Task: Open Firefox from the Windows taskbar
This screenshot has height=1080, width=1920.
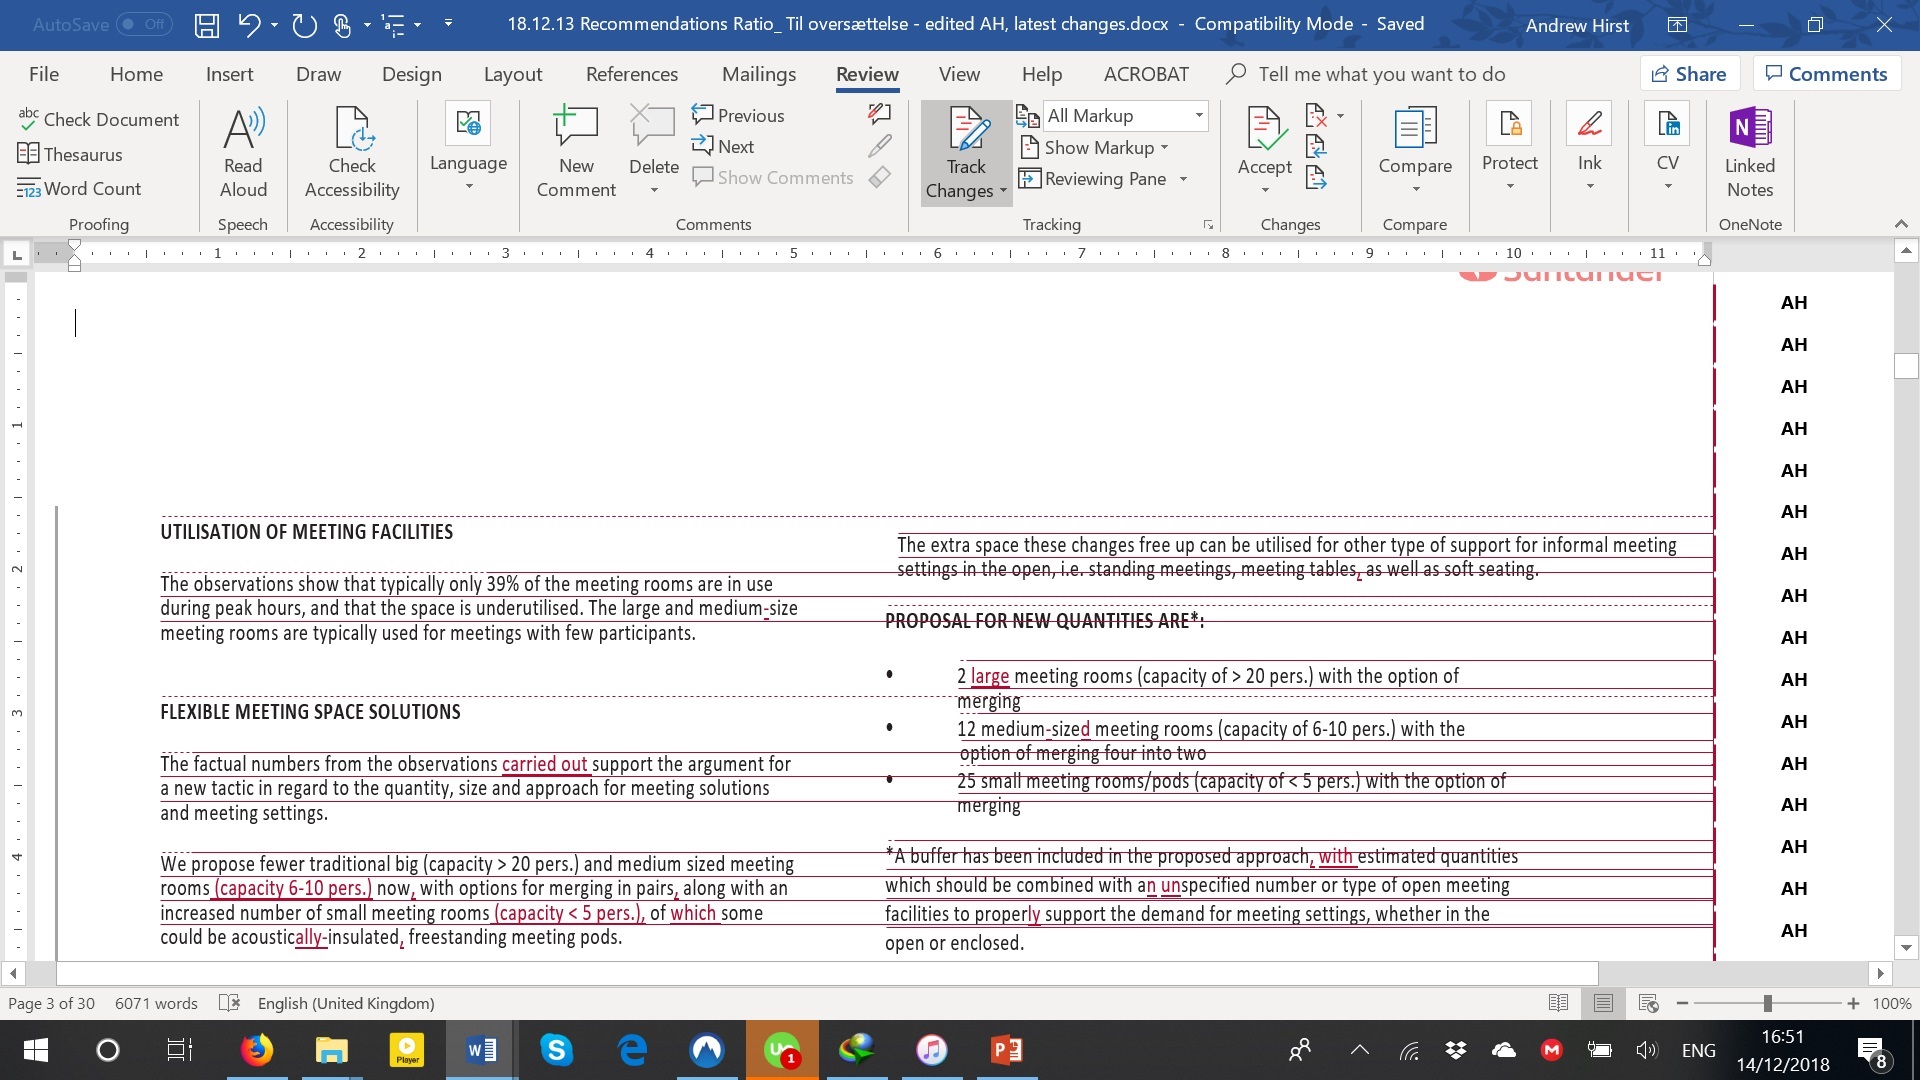Action: pyautogui.click(x=256, y=1050)
